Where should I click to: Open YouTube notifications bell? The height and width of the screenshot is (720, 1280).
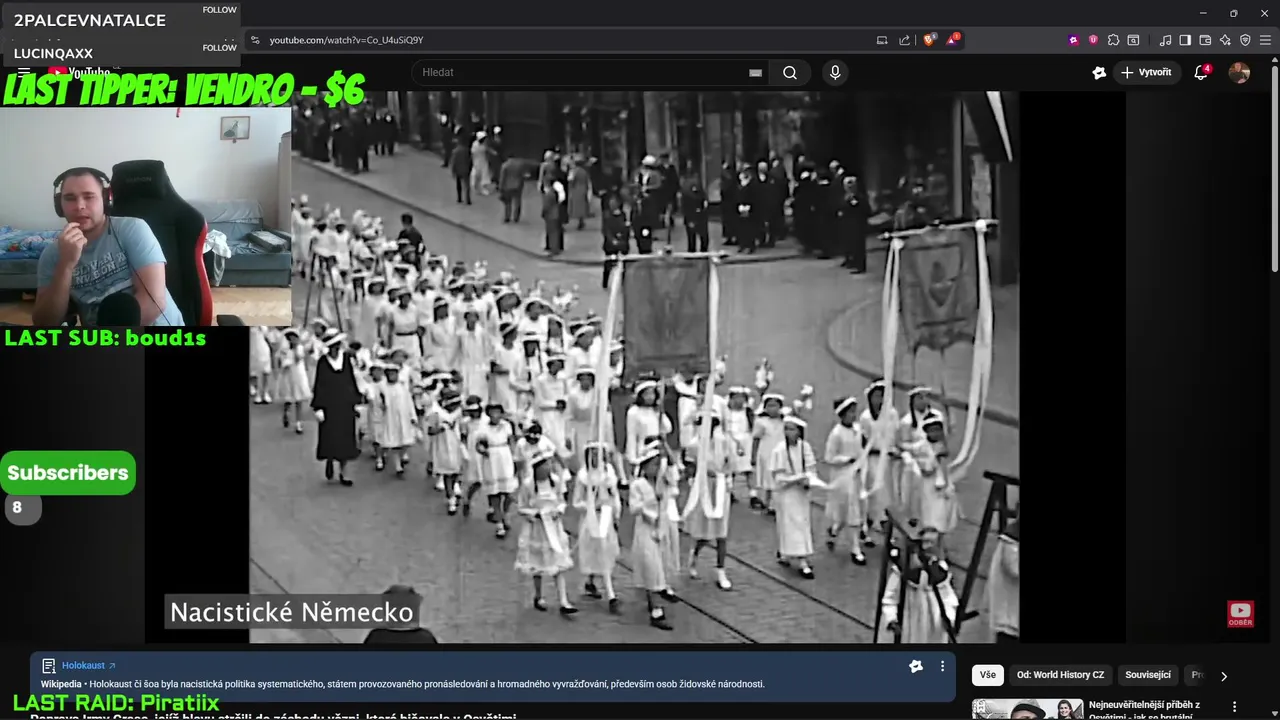(x=1201, y=72)
